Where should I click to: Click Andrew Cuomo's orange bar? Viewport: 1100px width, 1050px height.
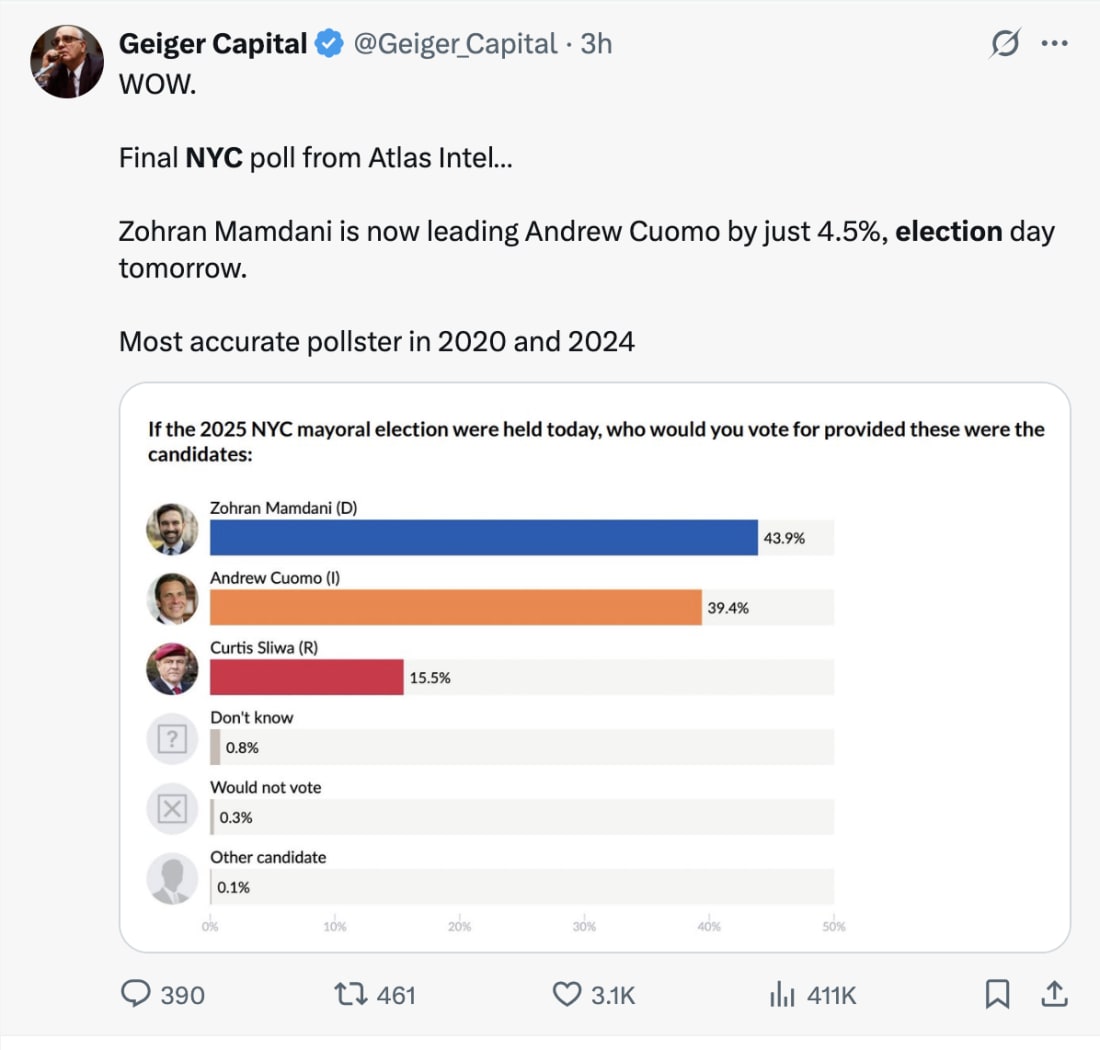point(455,608)
